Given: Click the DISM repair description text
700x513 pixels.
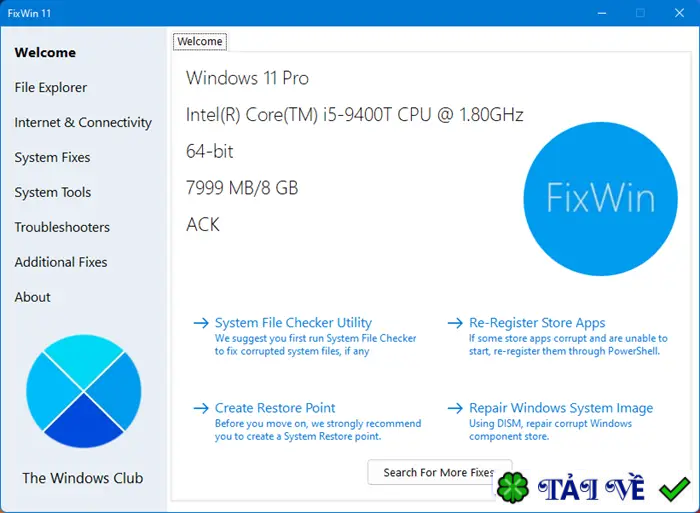Looking at the screenshot, I should click(x=550, y=430).
